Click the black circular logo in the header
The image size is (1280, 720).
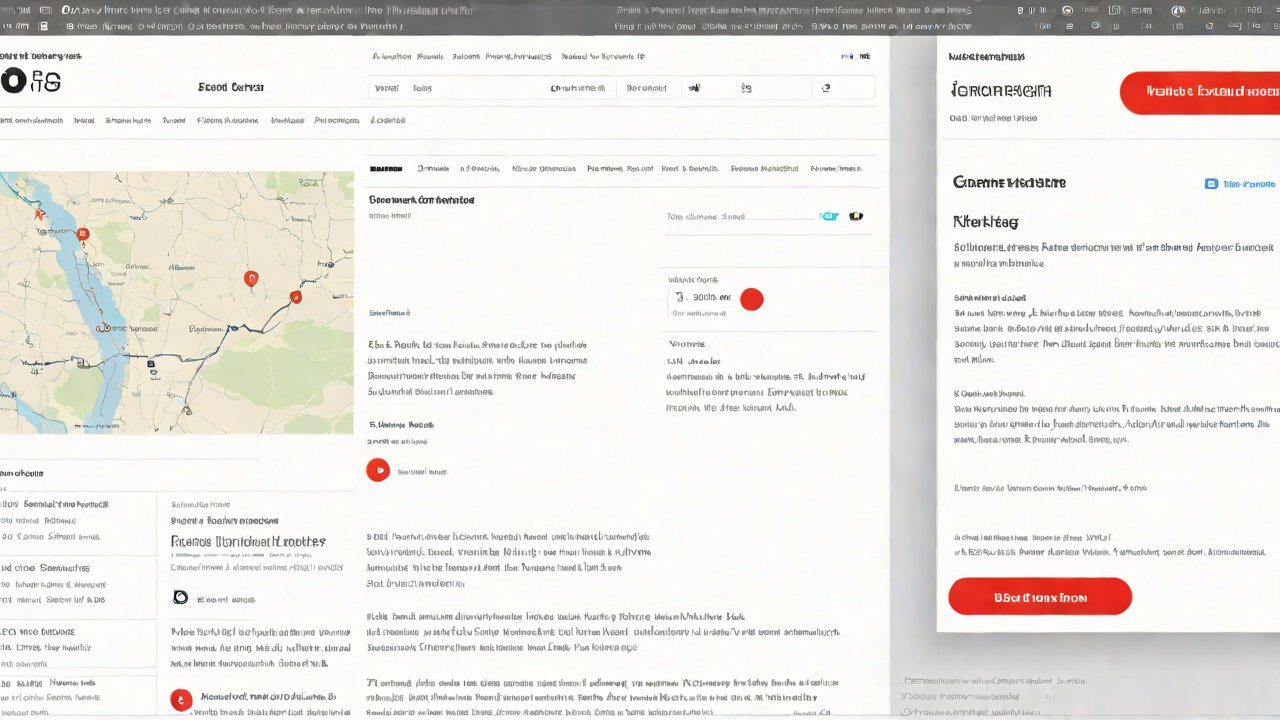(x=13, y=82)
